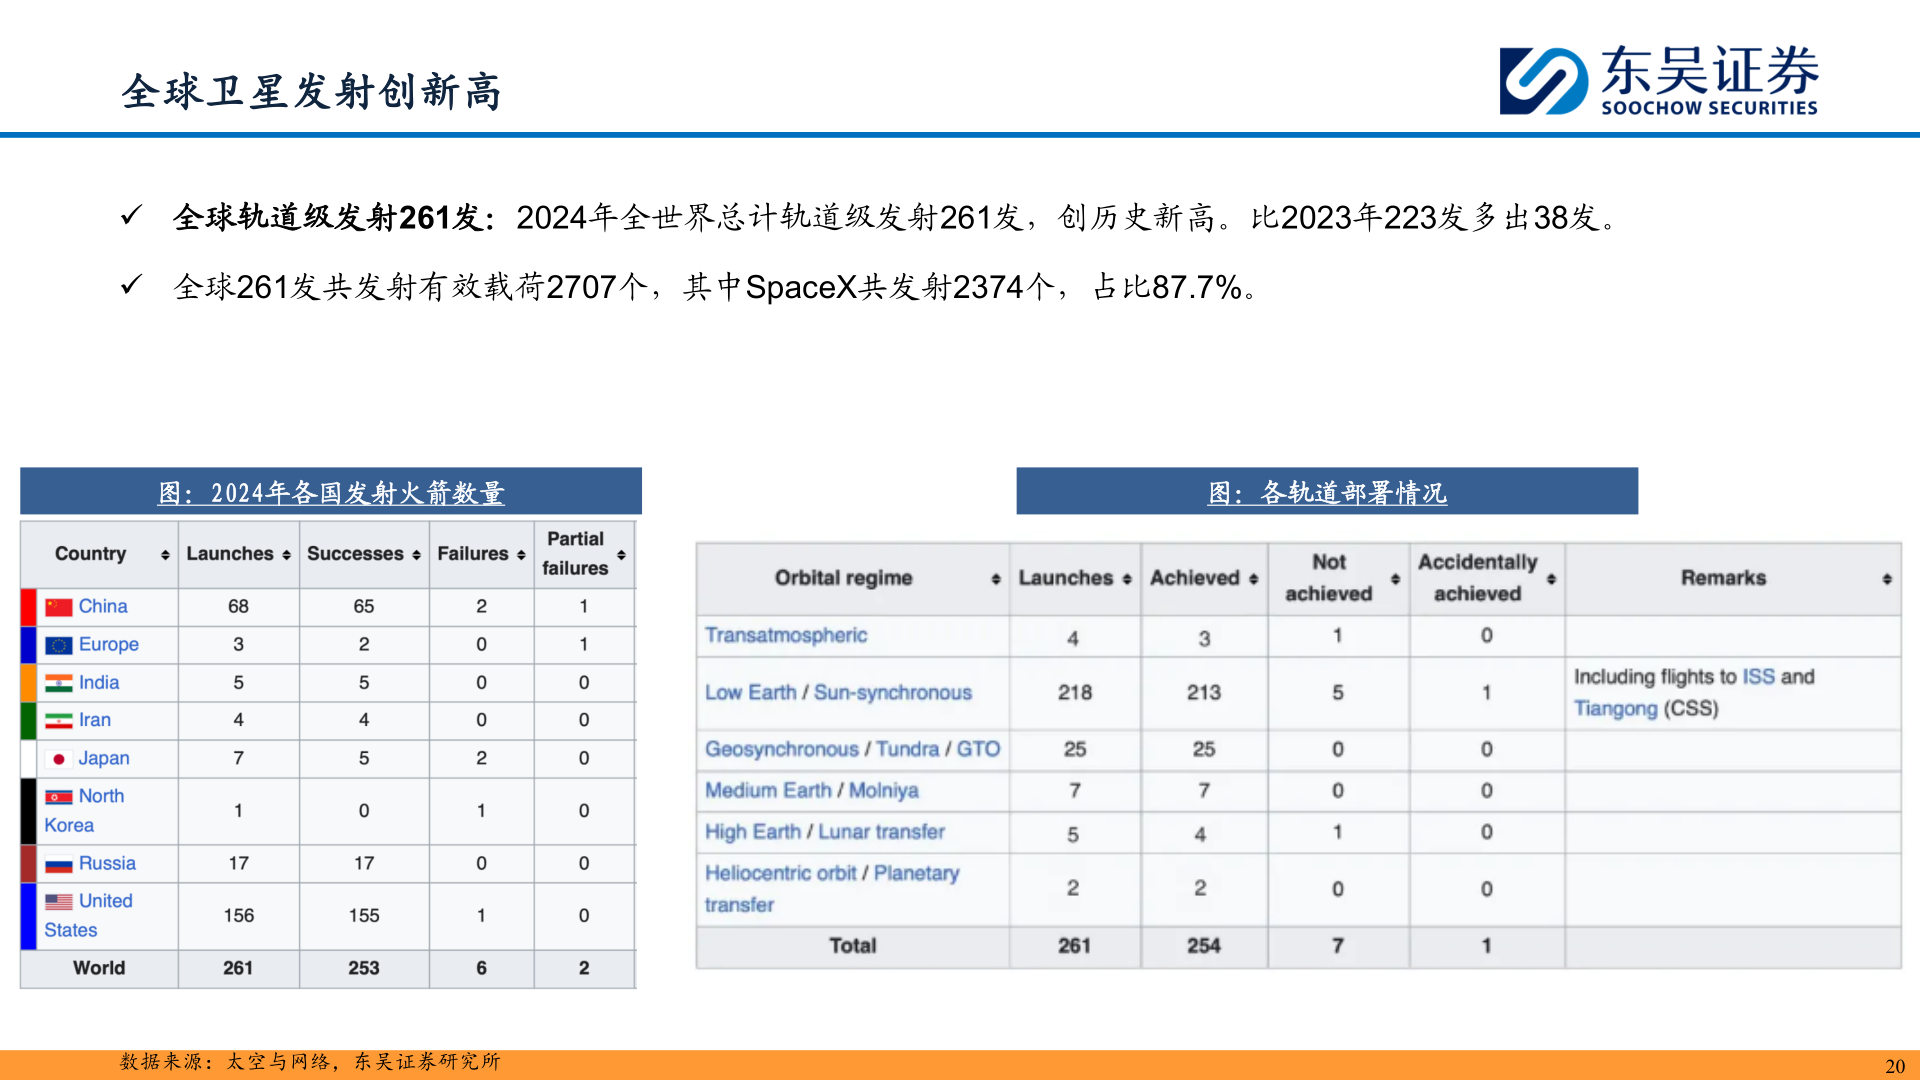The image size is (1920, 1080).
Task: Click the Europe EU flag icon
Action: (x=58, y=644)
